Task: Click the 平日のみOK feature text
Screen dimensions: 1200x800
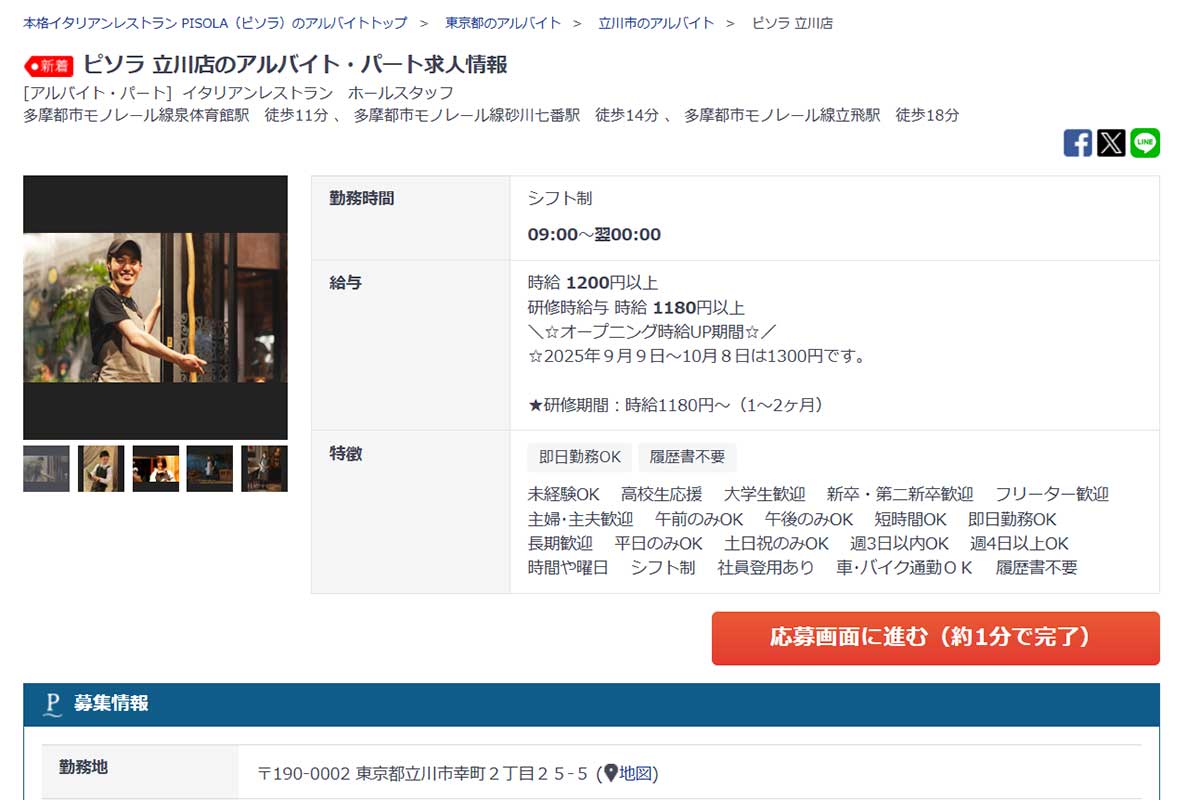Action: (658, 543)
